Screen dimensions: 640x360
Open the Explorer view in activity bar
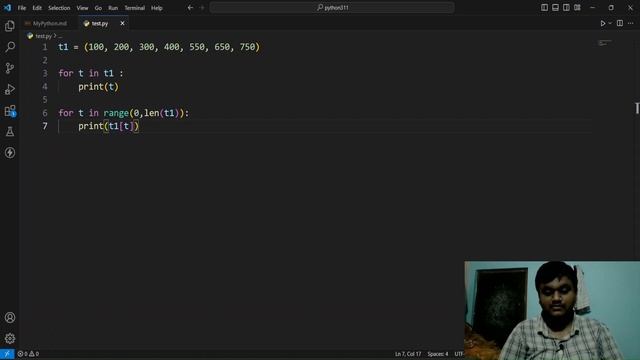pyautogui.click(x=10, y=26)
